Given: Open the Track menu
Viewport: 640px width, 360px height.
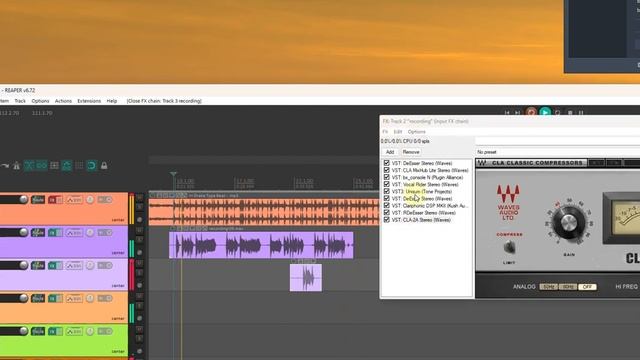Looking at the screenshot, I should (x=20, y=101).
